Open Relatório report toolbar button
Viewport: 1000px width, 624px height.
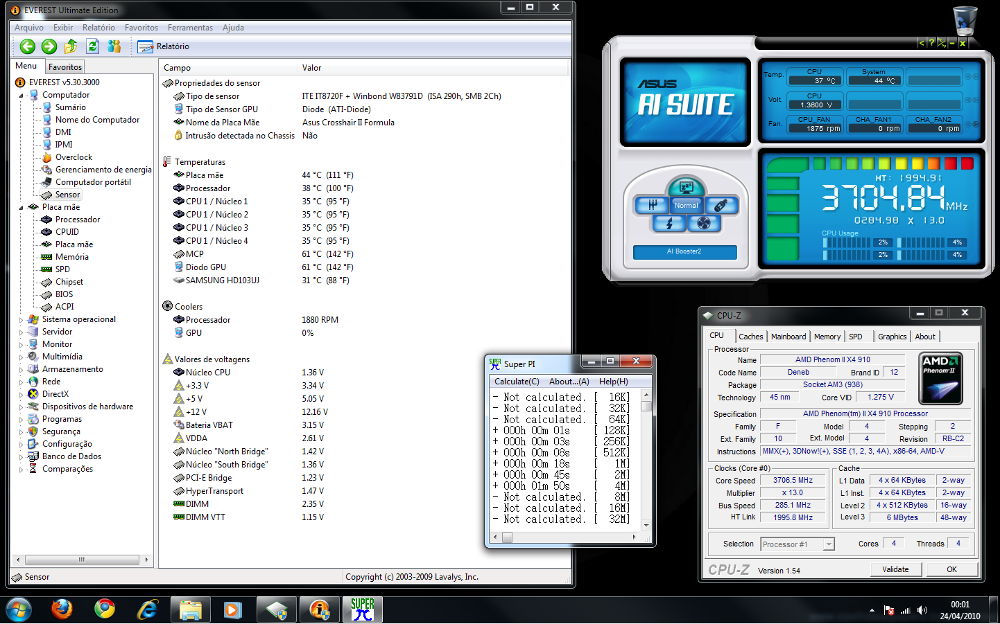pyautogui.click(x=163, y=46)
